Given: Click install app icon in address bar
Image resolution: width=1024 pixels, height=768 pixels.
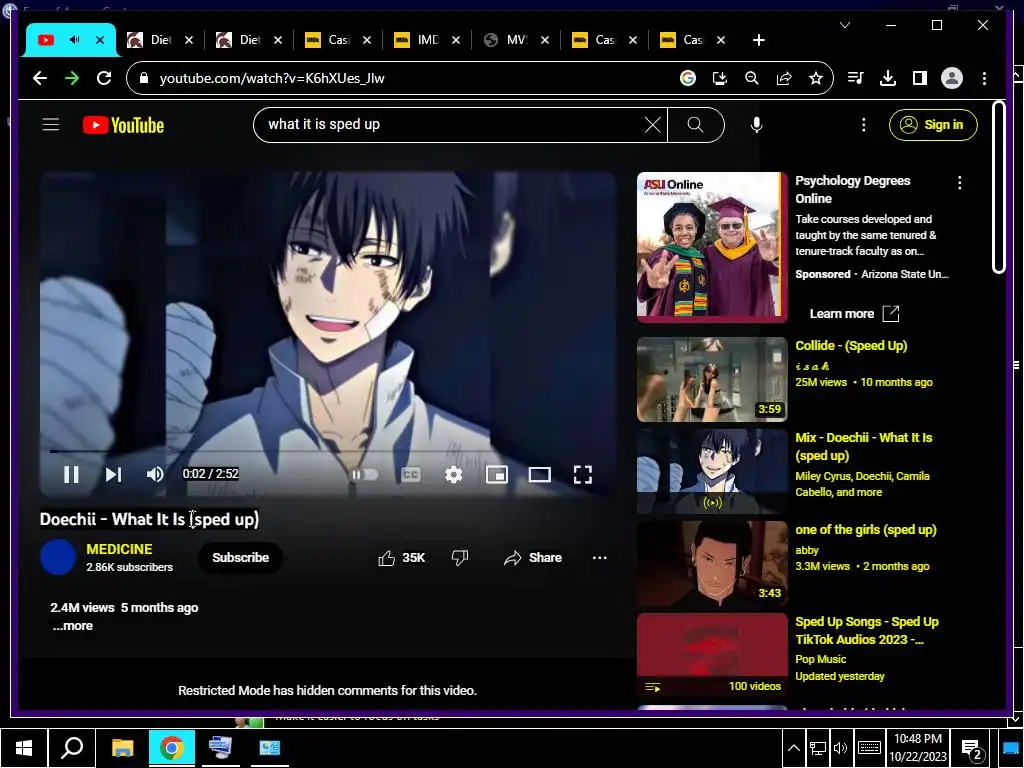Looking at the screenshot, I should pos(720,78).
